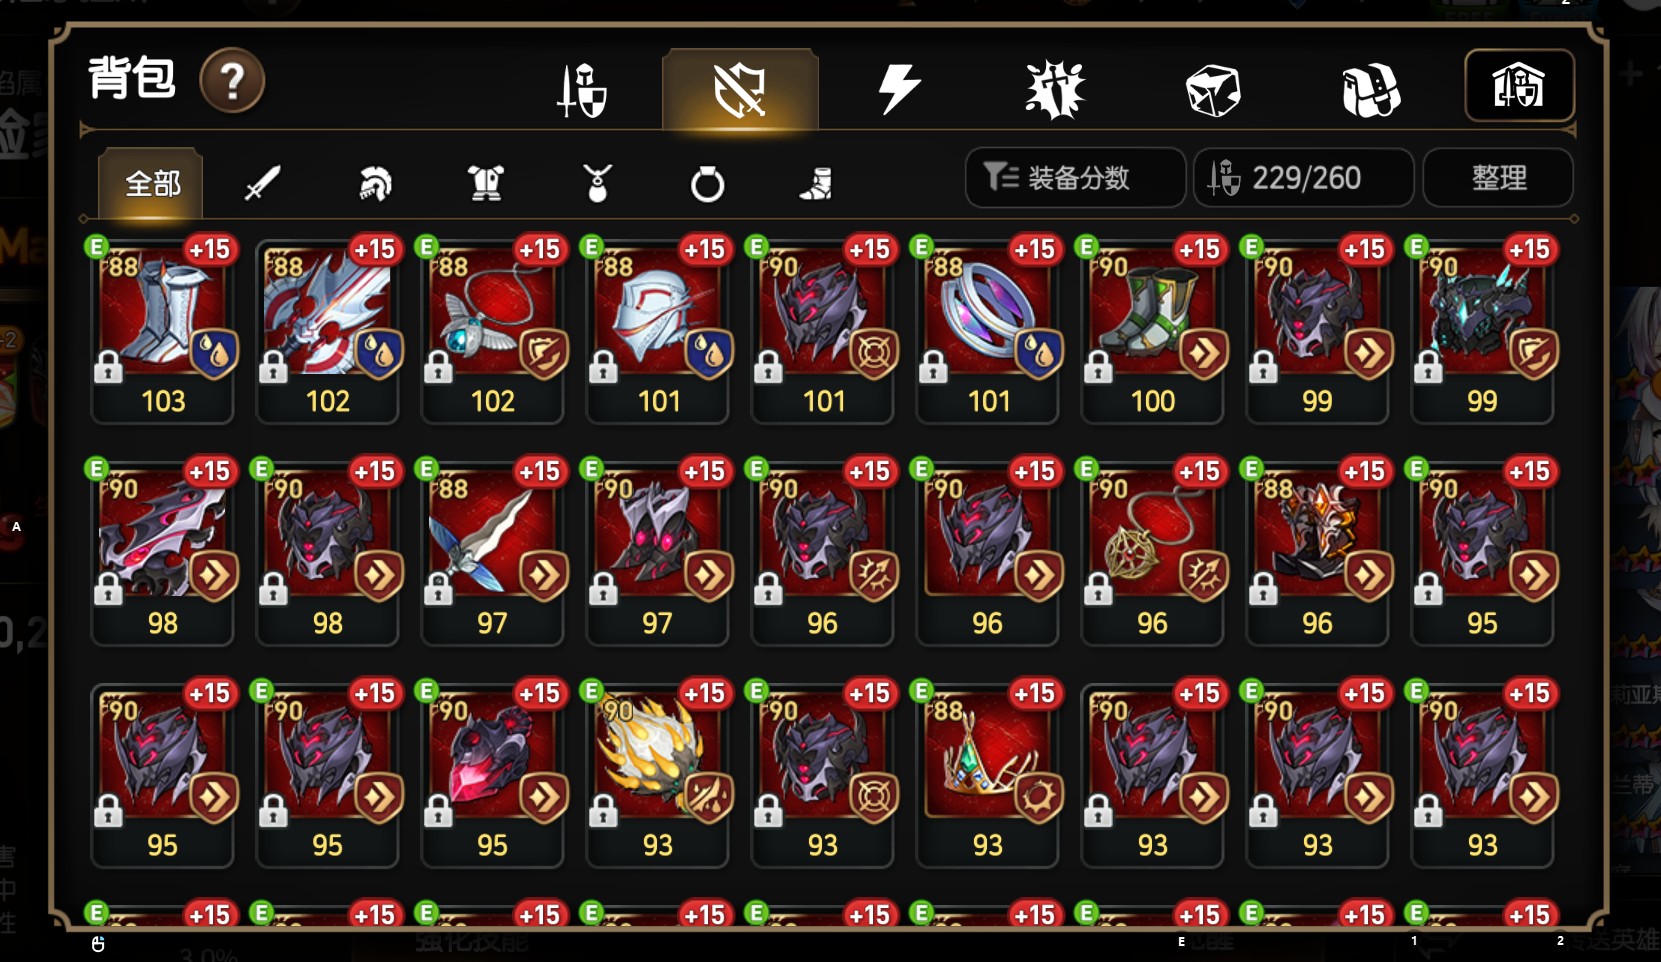
Task: Filter by chest armor icon
Action: [486, 183]
